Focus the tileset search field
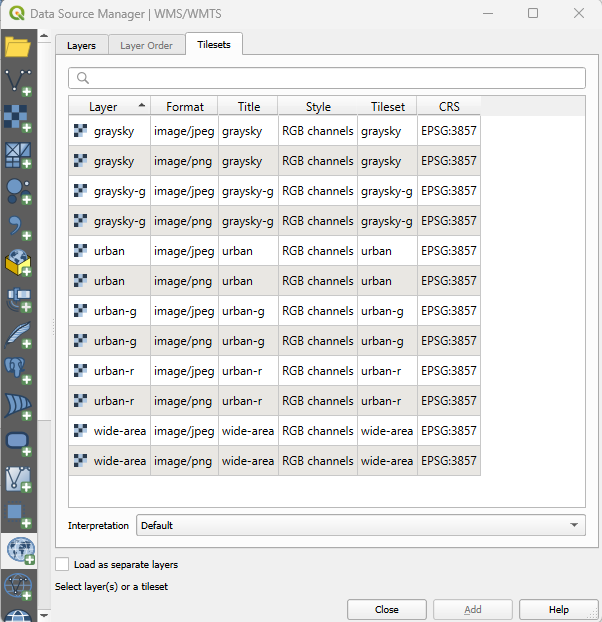 tap(327, 78)
